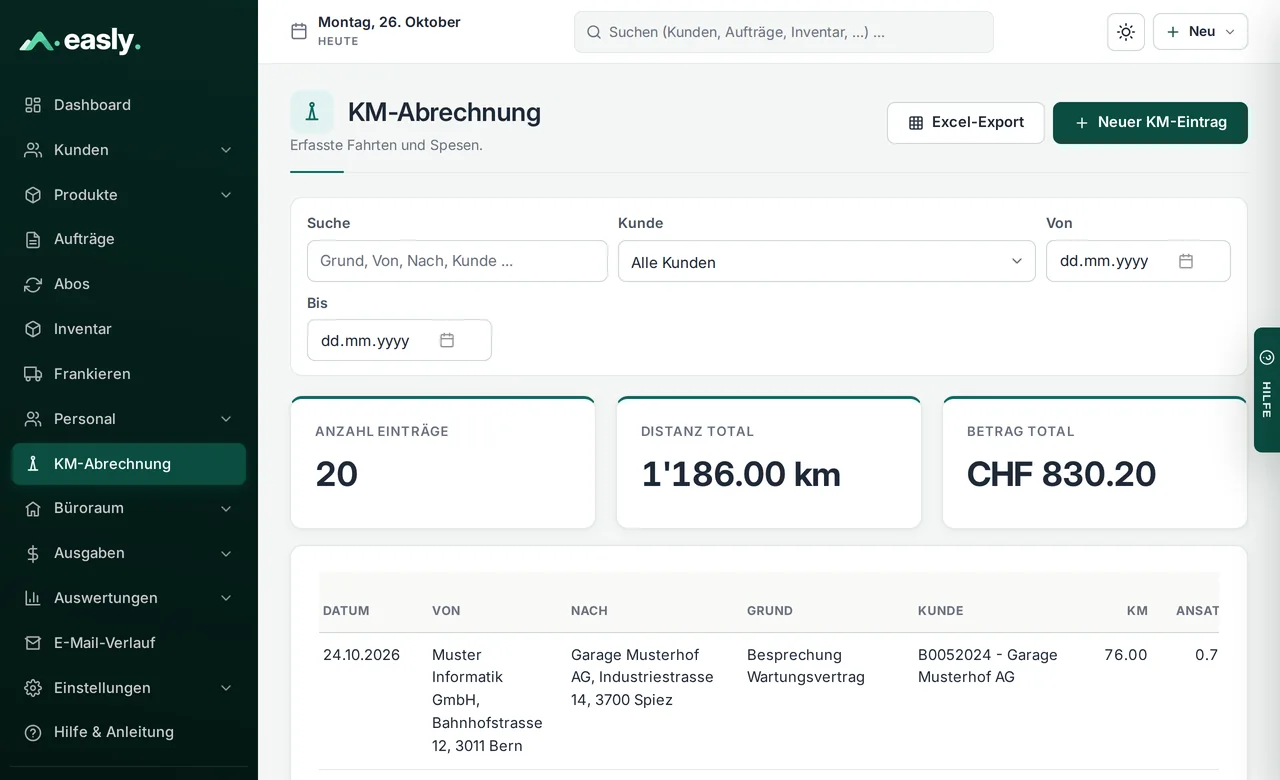
Task: Click the Produkte box icon
Action: coord(33,195)
